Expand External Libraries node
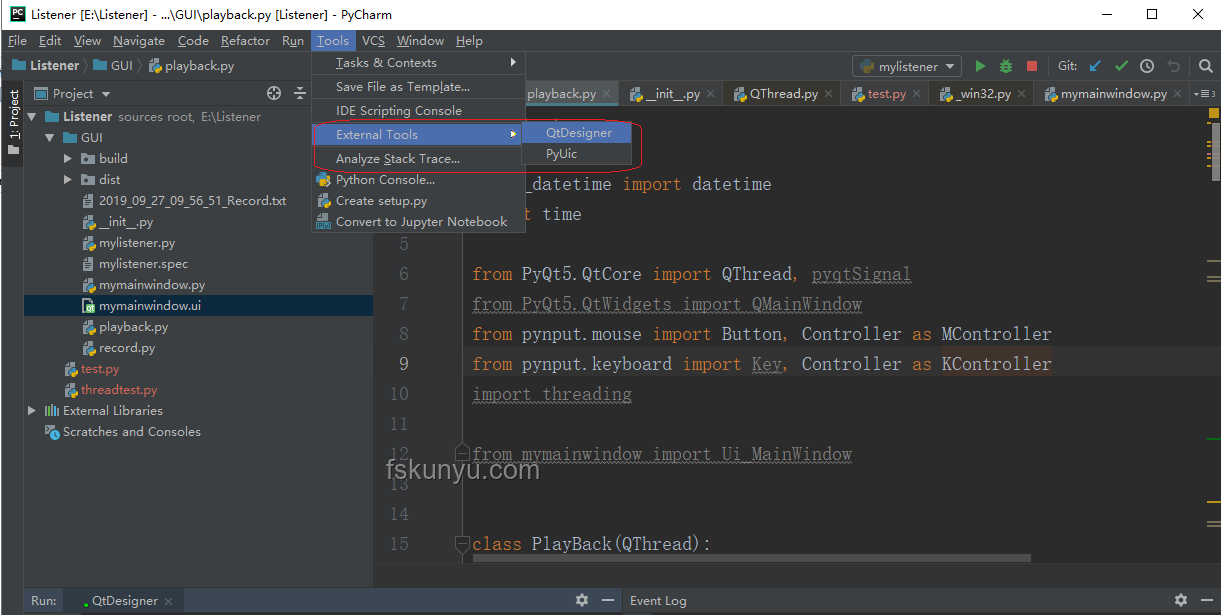 32,410
